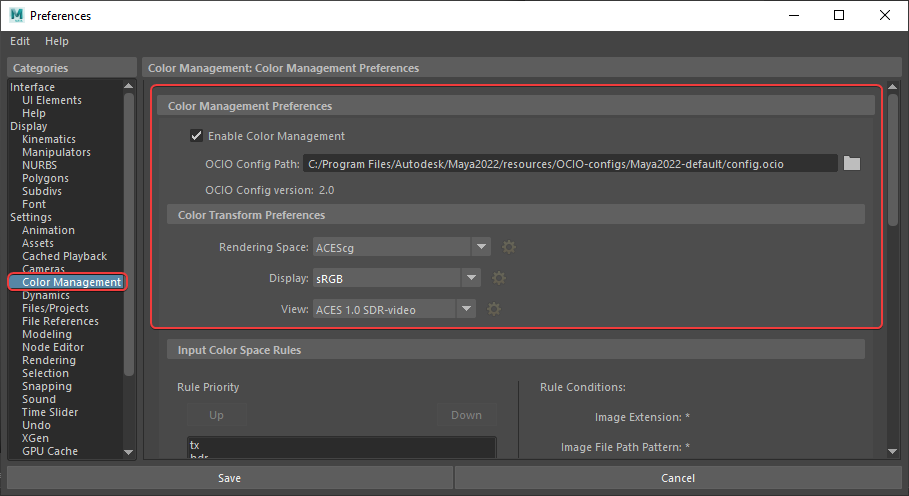Click the Maya logo icon in title bar

17,16
